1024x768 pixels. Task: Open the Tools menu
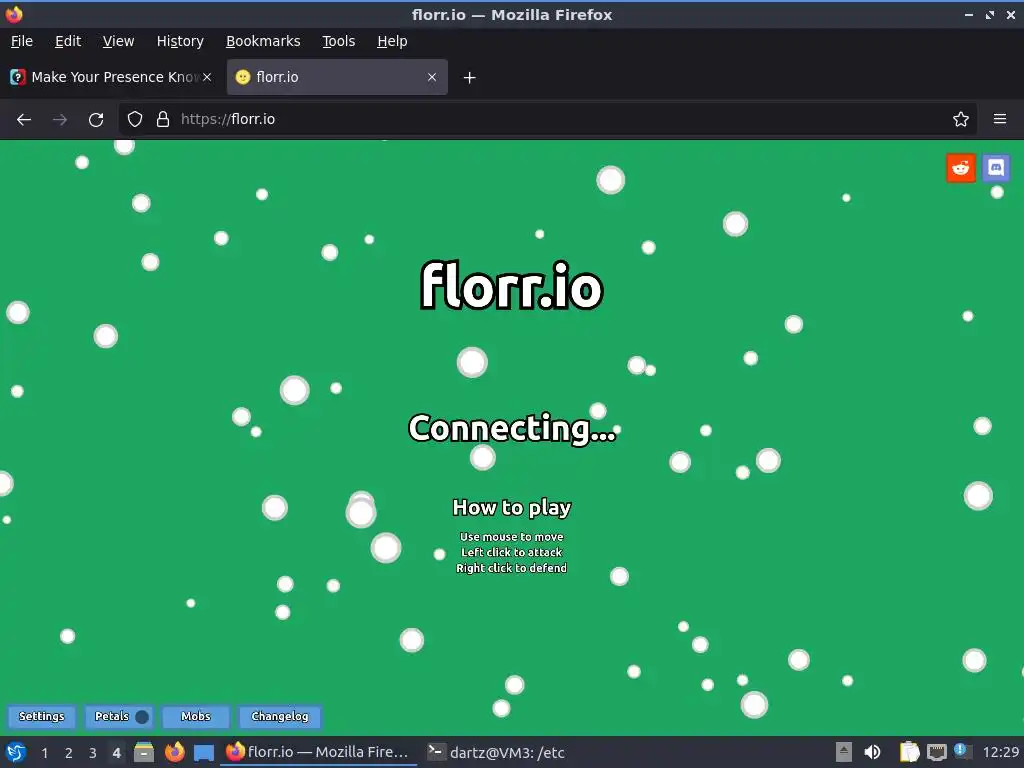pos(338,41)
